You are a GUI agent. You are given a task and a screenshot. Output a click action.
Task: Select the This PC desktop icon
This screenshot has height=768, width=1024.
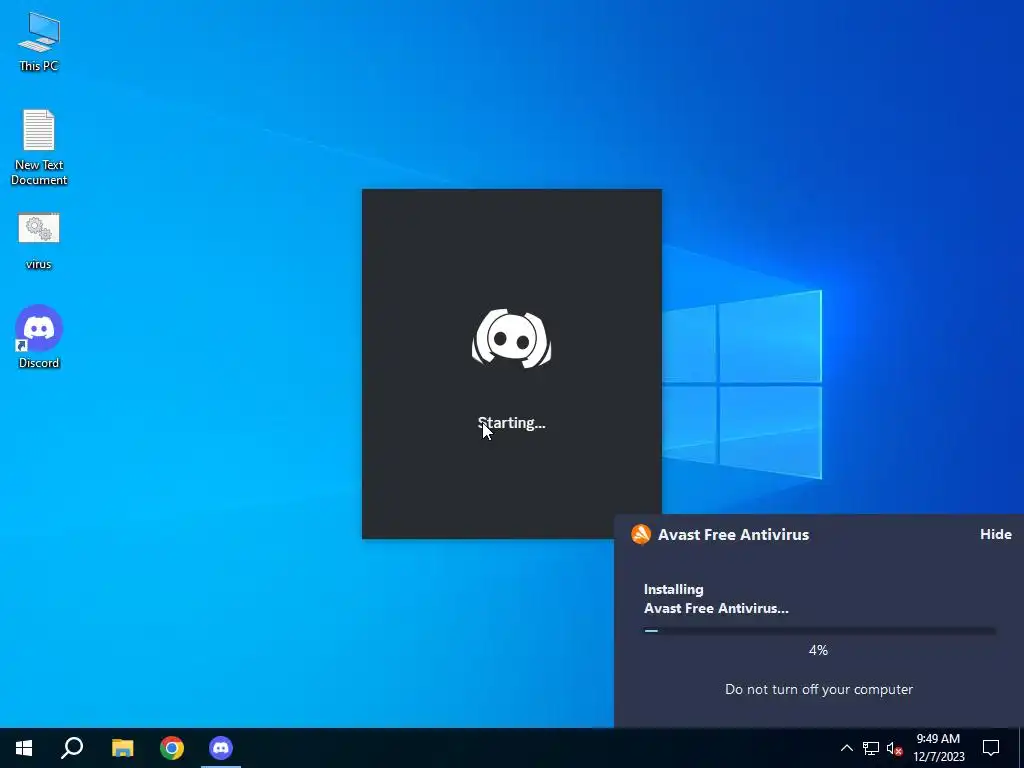pos(39,40)
